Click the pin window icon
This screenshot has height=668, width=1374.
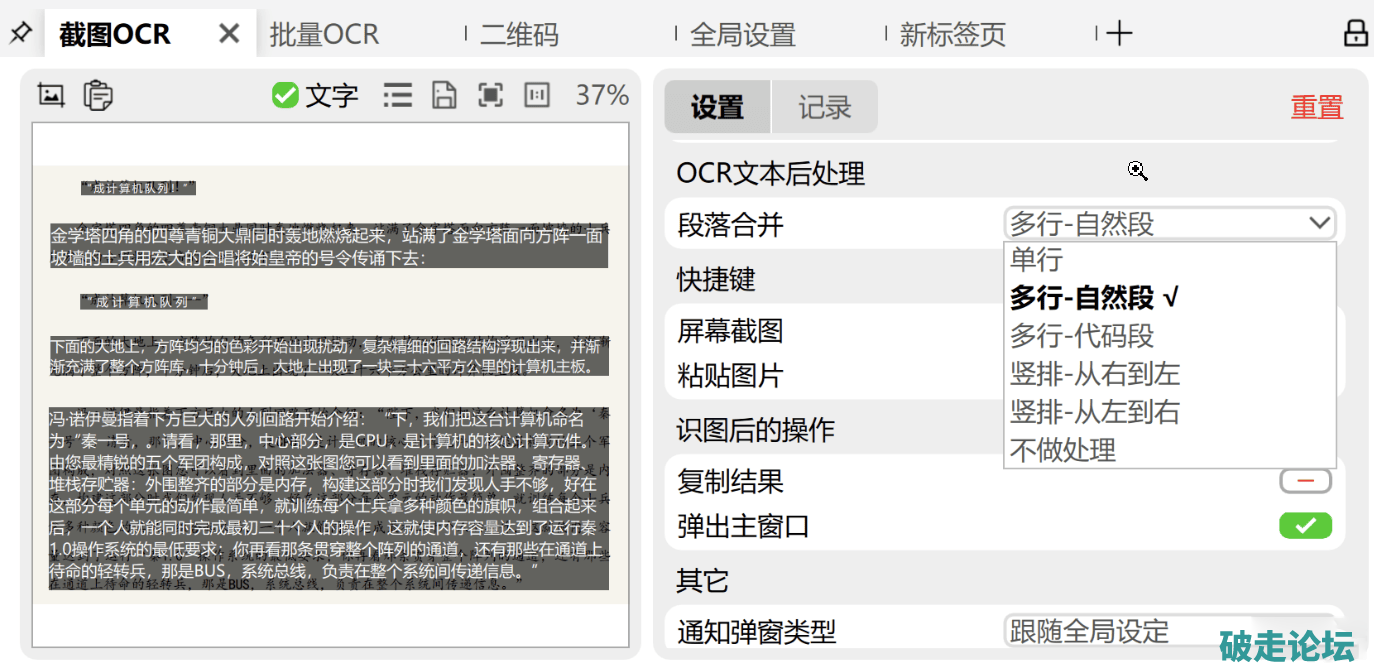[x=20, y=34]
